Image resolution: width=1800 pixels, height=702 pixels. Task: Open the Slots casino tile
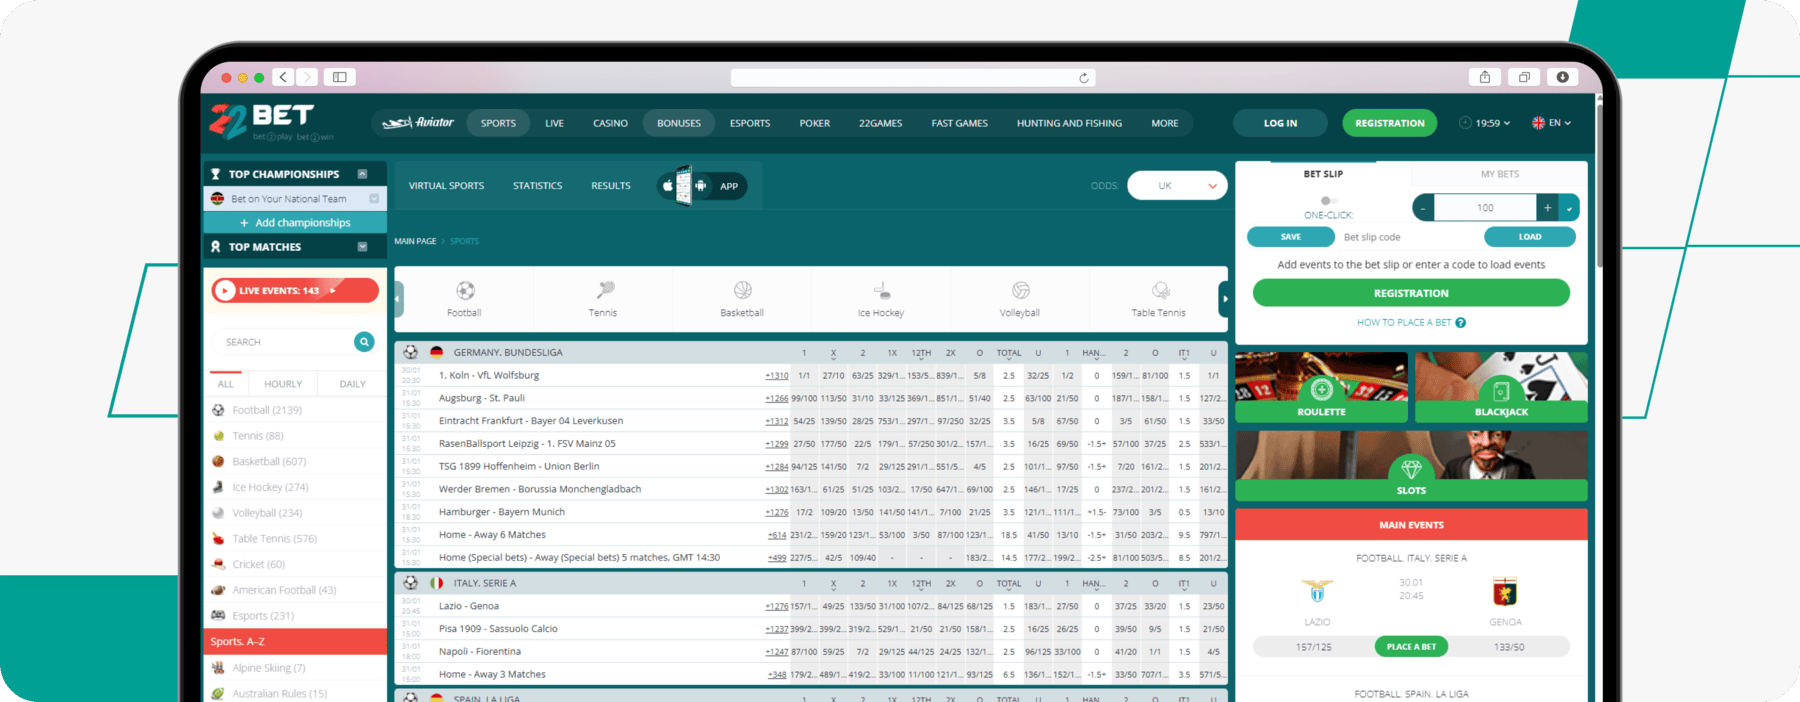point(1411,466)
